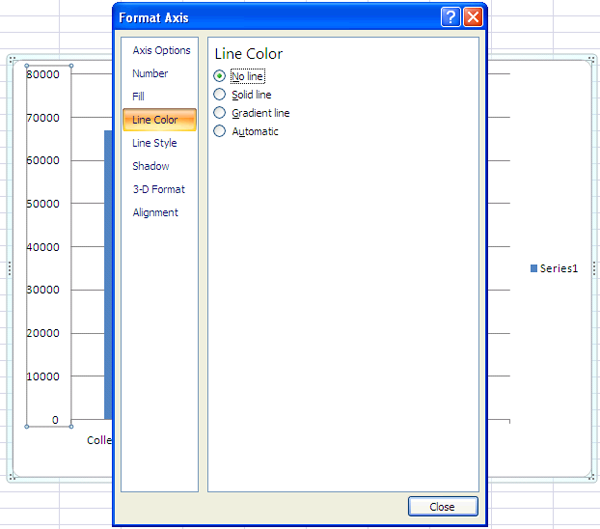Enable the Gradient line option
The image size is (600, 529).
[220, 113]
